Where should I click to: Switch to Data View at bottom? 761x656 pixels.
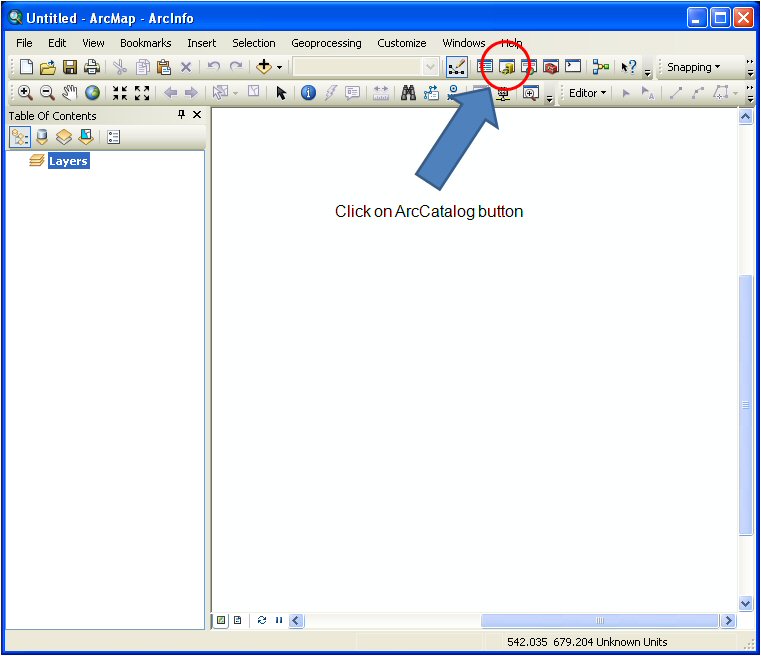pos(221,620)
